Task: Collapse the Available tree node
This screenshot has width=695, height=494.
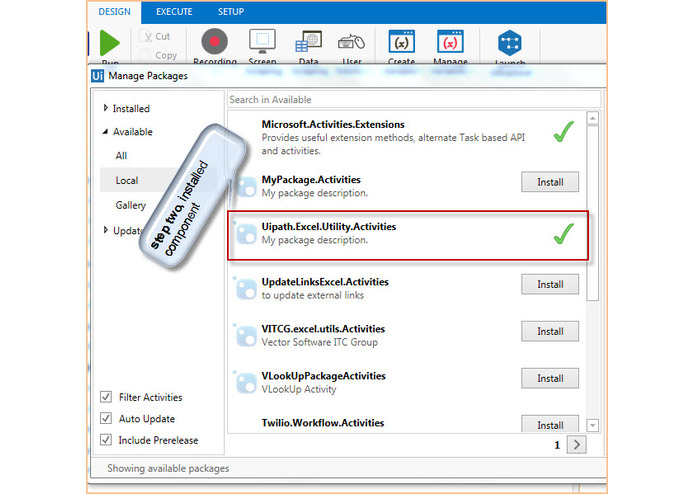Action: [x=105, y=132]
